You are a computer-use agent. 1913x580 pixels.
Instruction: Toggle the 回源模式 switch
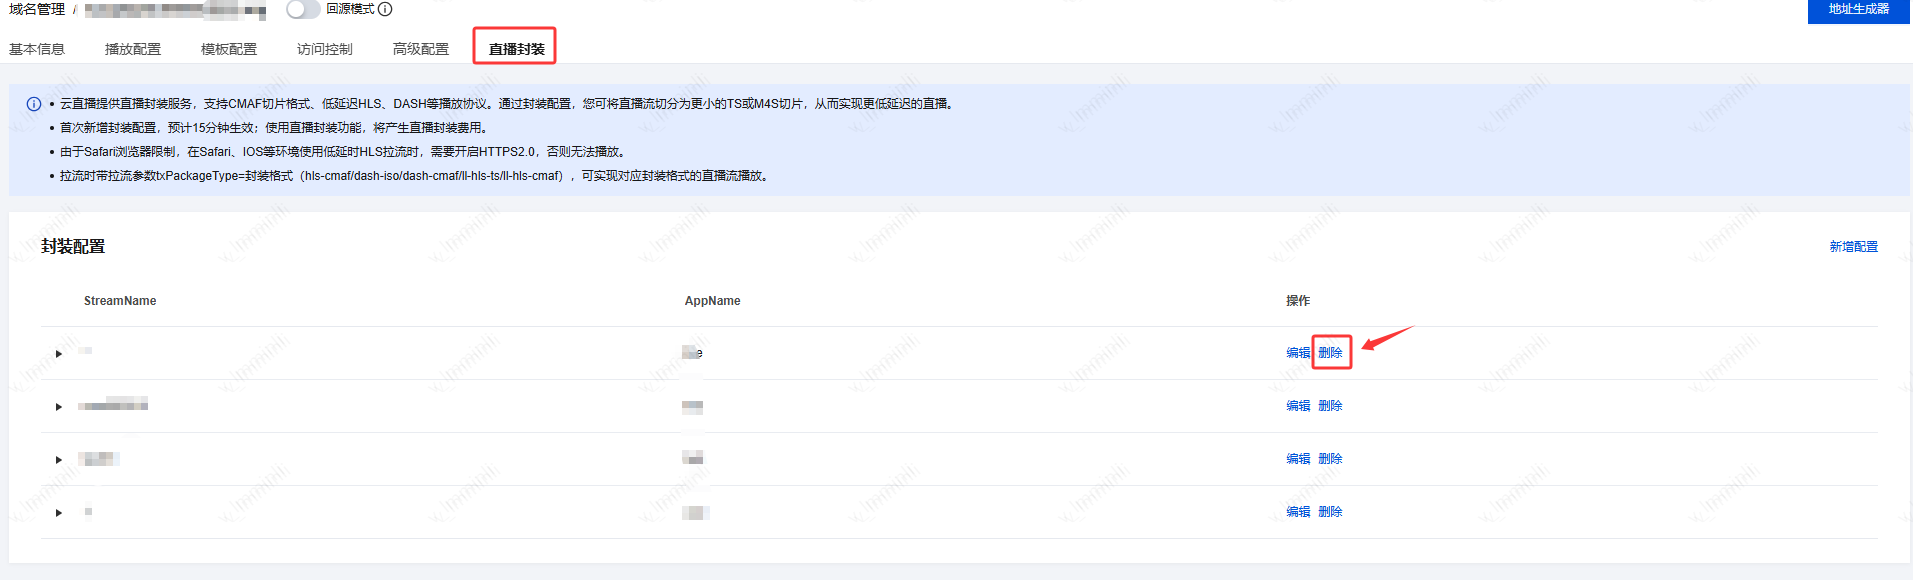pyautogui.click(x=303, y=9)
